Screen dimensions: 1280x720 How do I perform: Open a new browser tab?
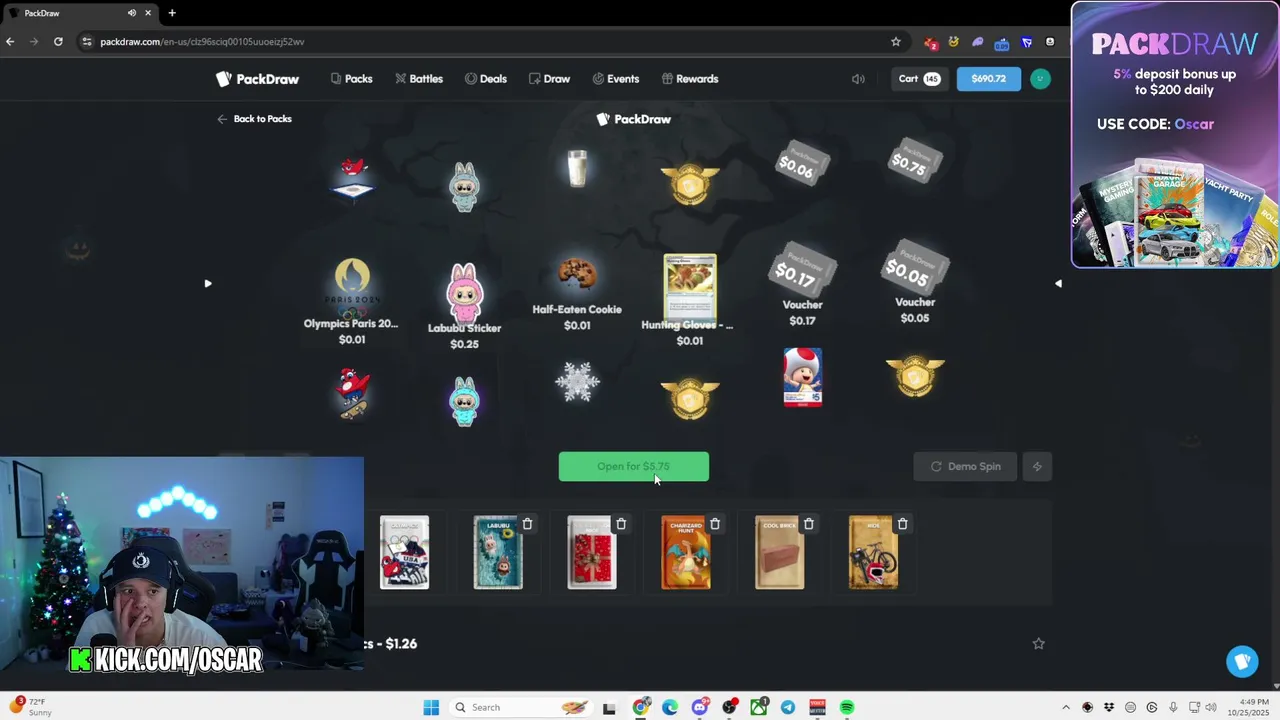click(x=172, y=13)
